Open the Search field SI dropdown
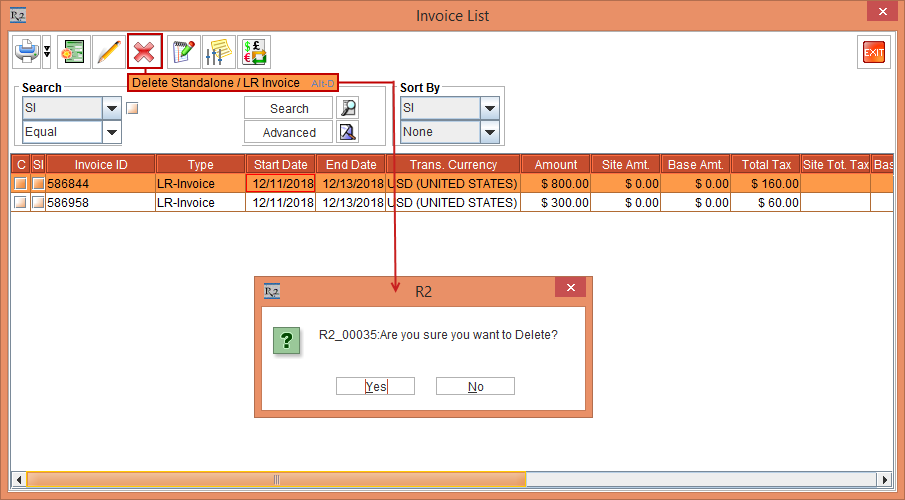This screenshot has width=905, height=500. [111, 108]
